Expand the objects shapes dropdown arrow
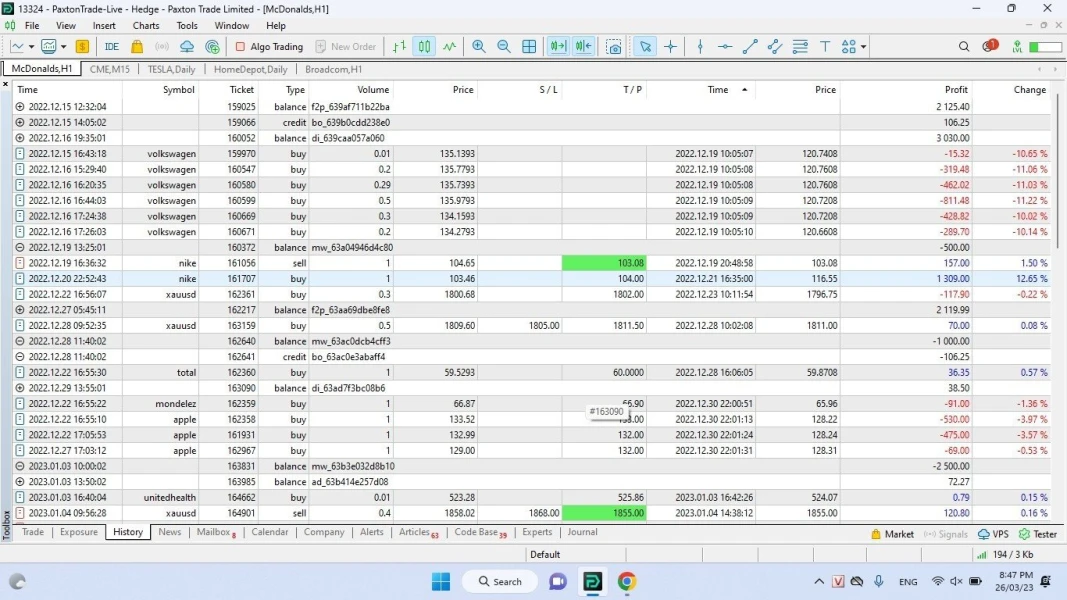The image size is (1067, 600). 863,46
